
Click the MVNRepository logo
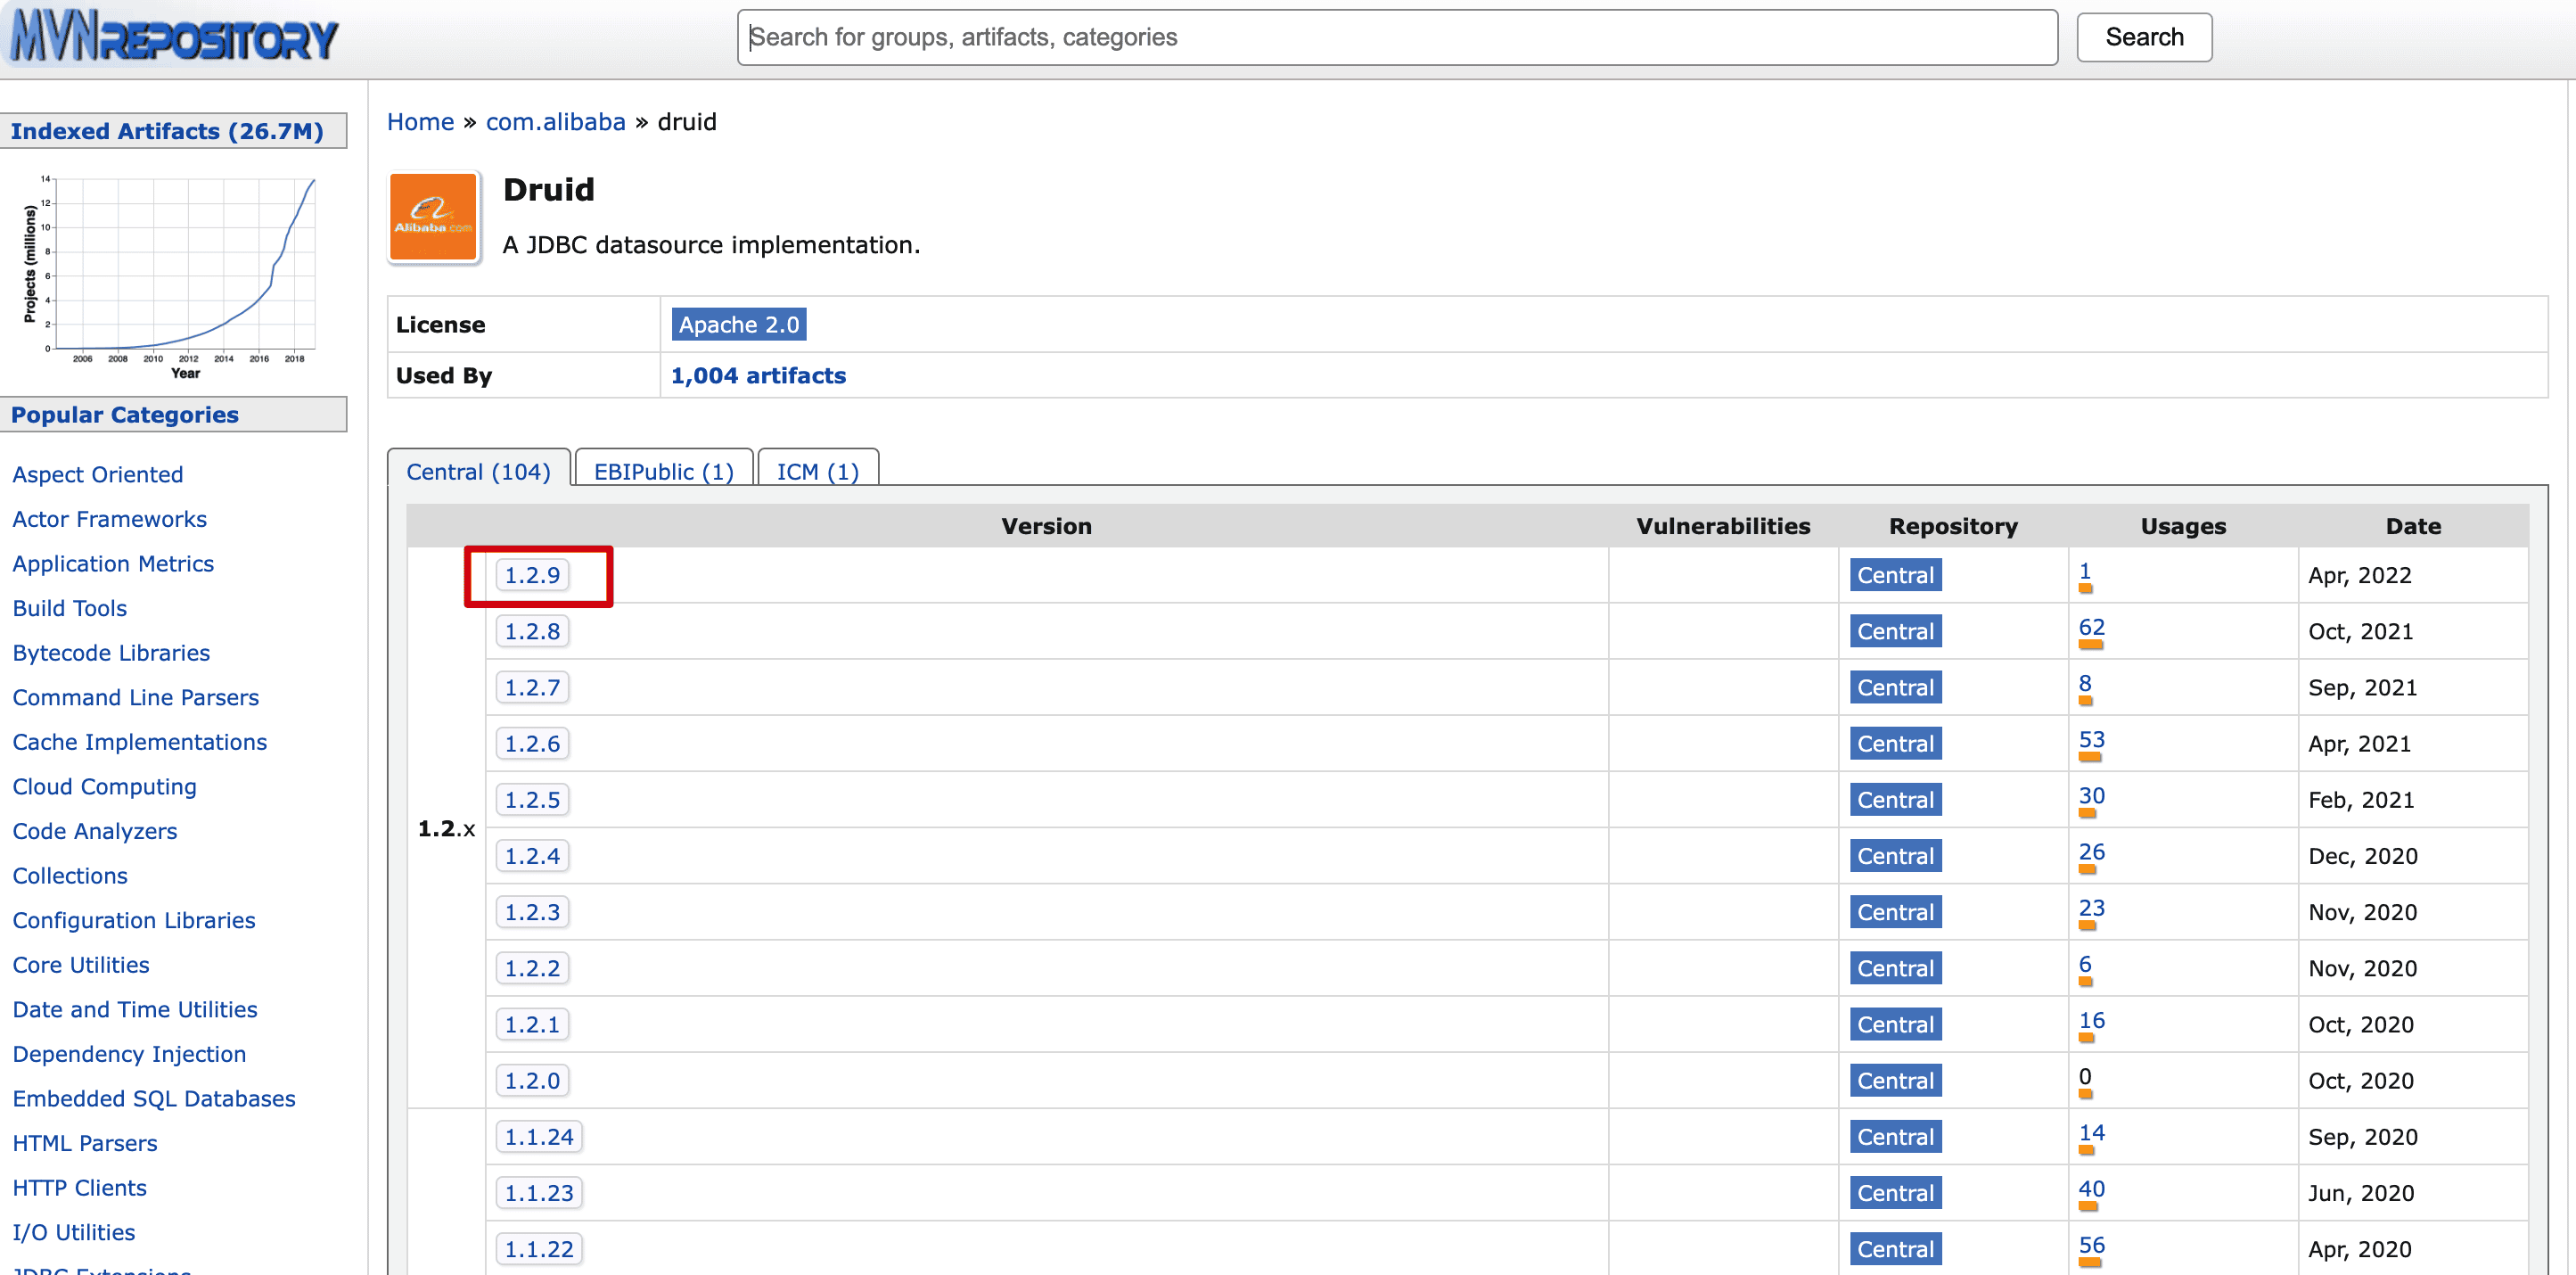tap(175, 38)
